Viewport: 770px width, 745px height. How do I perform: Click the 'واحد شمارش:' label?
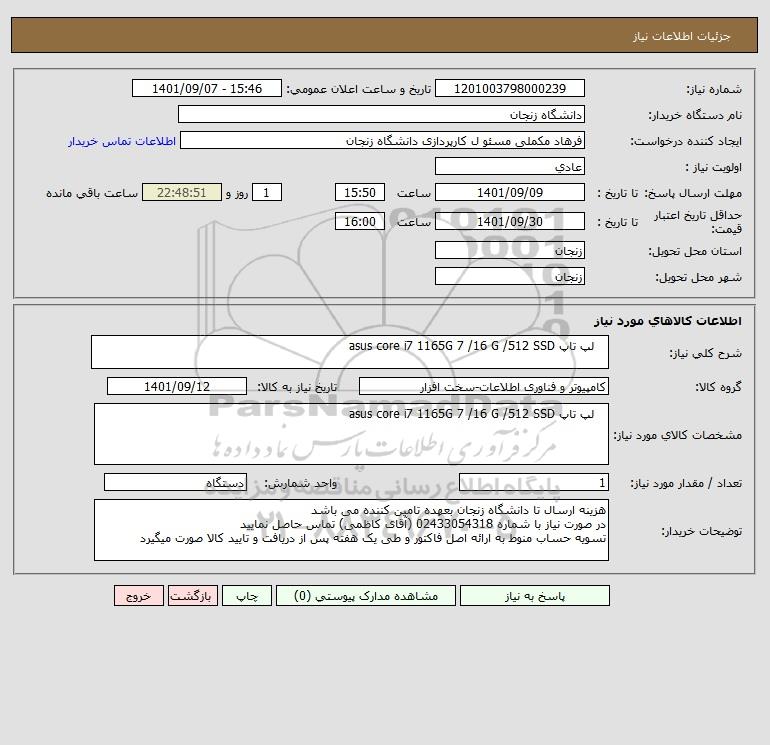click(301, 483)
